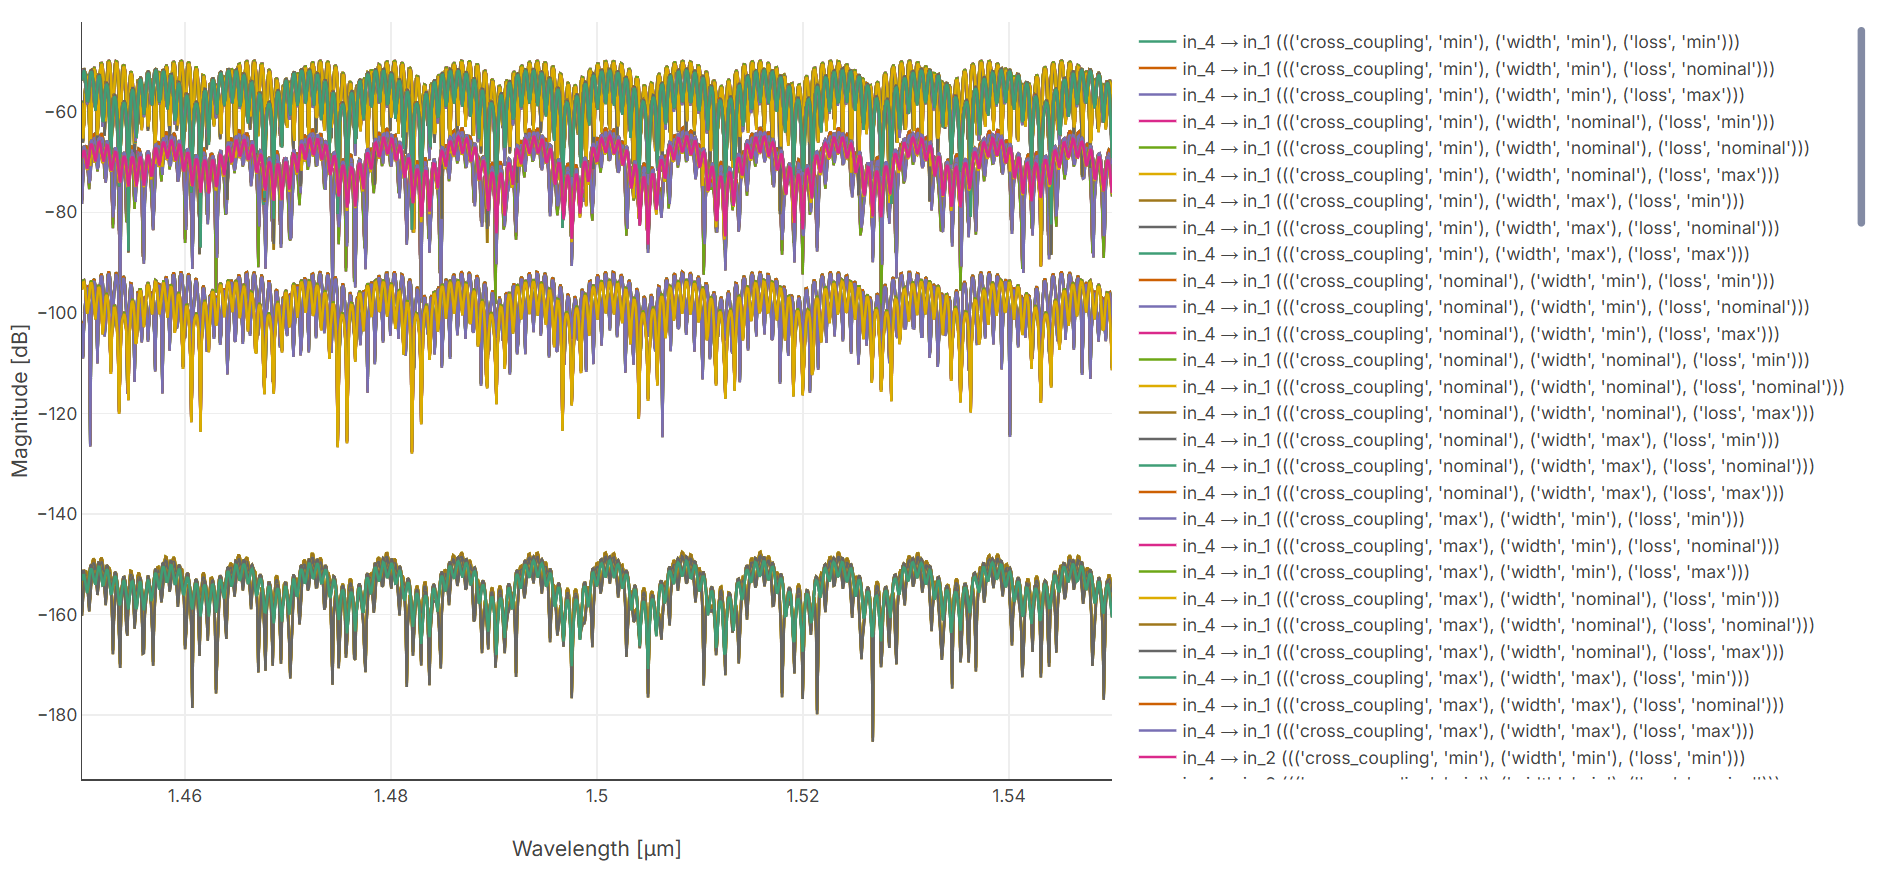Click the 1.5 tick label on x-axis
The height and width of the screenshot is (869, 1878).
tap(596, 796)
